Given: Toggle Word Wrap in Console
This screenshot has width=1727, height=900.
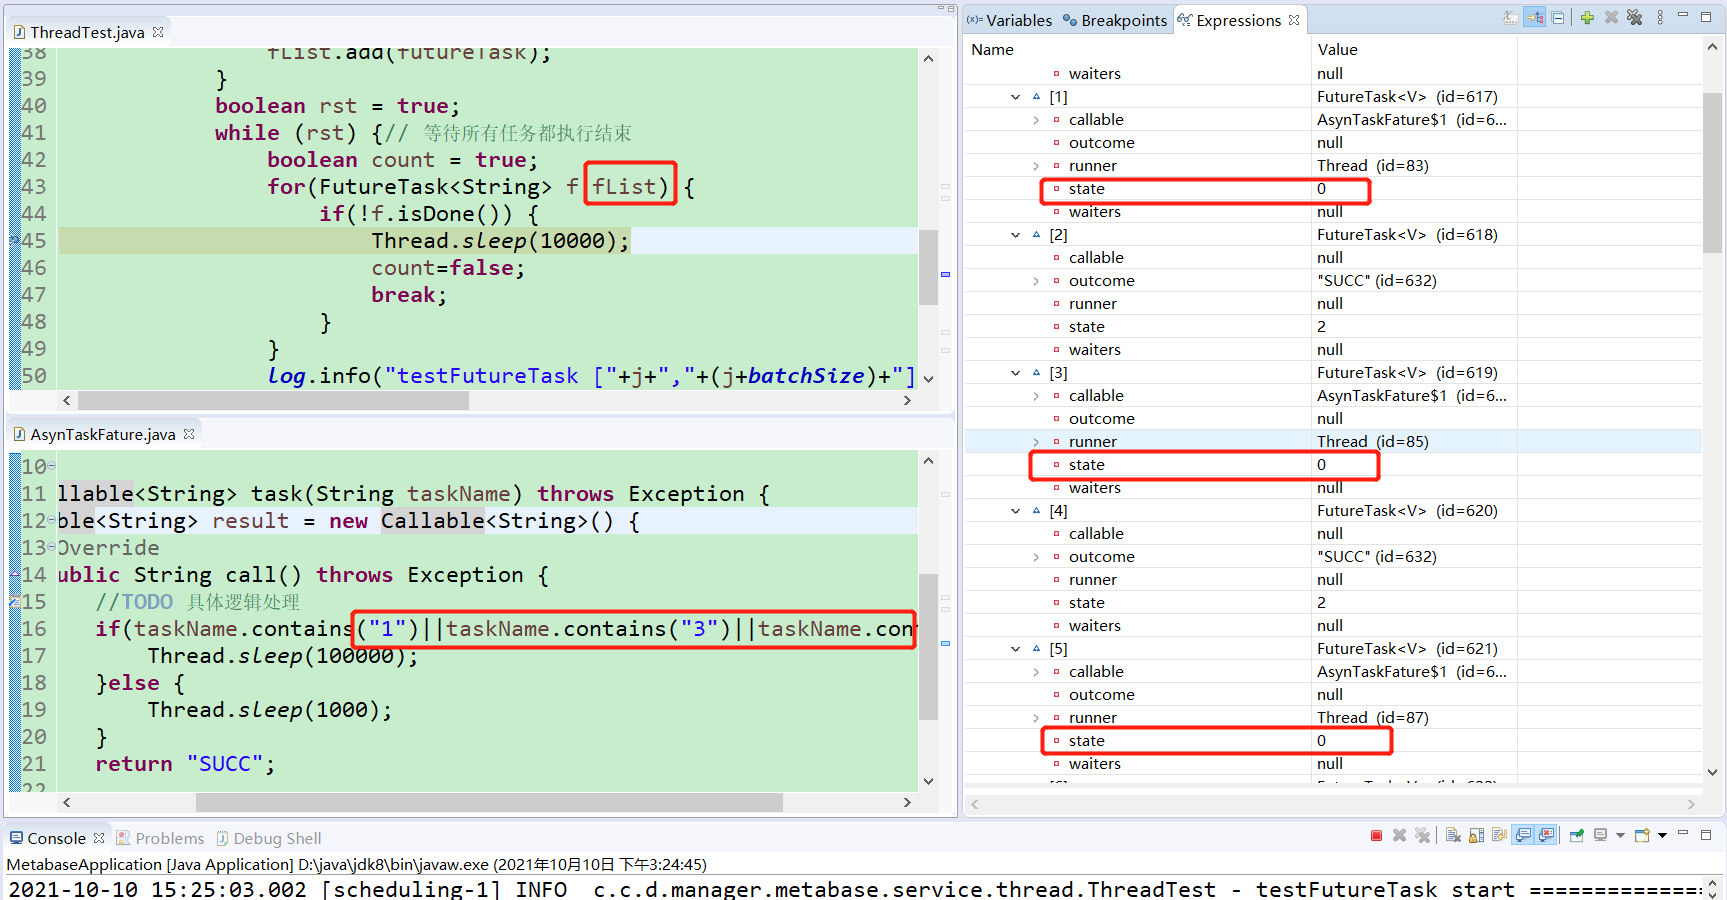Looking at the screenshot, I should point(1499,836).
